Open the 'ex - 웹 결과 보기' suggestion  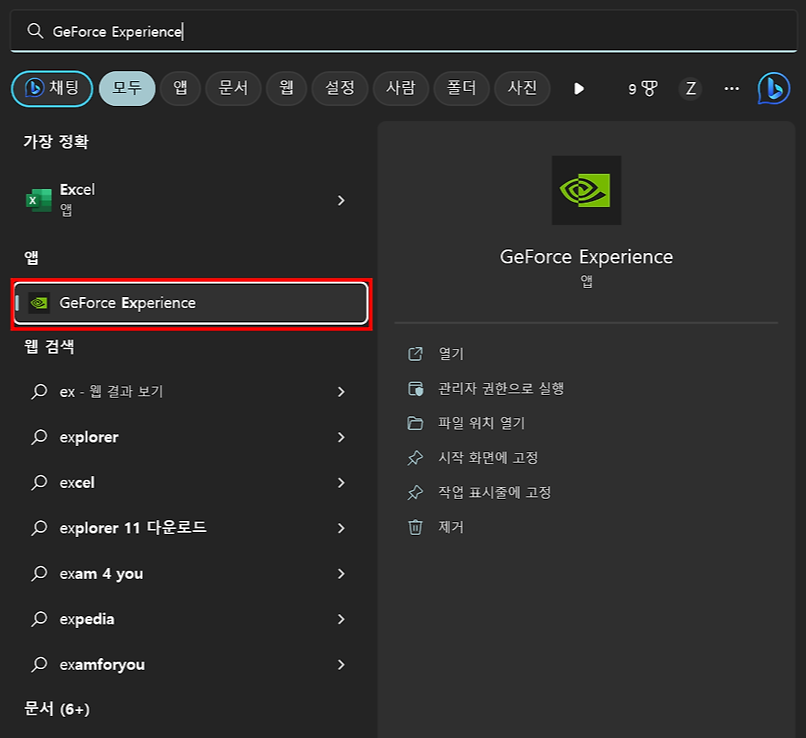point(189,392)
